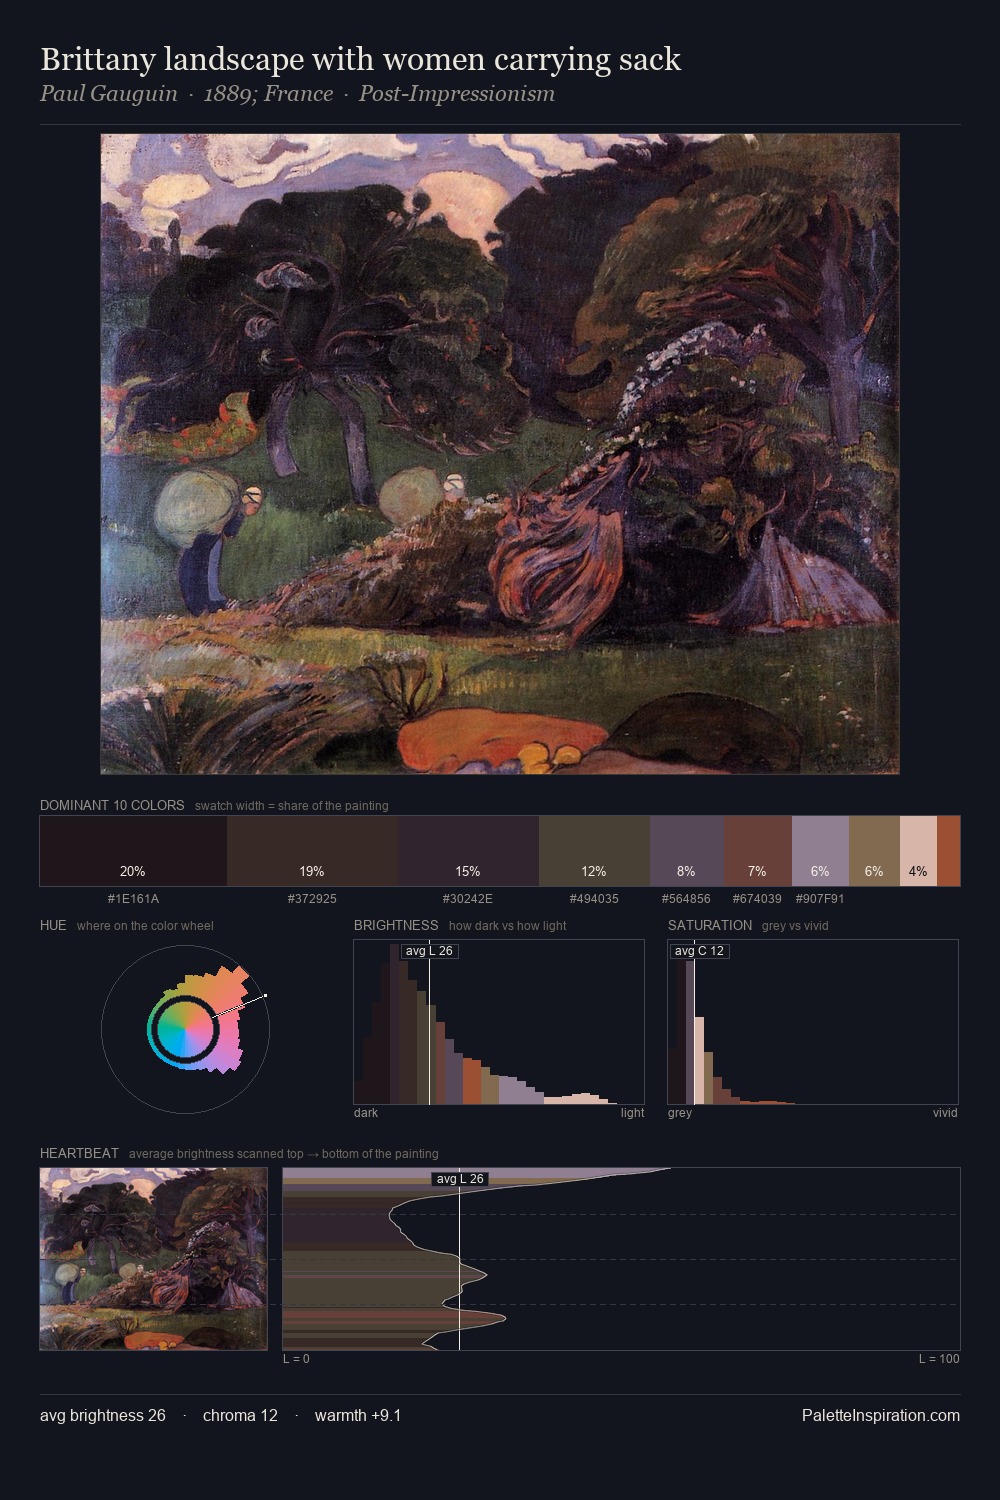The height and width of the screenshot is (1500, 1000).
Task: Click the 'Post-Impressionism' style label
Action: click(457, 94)
